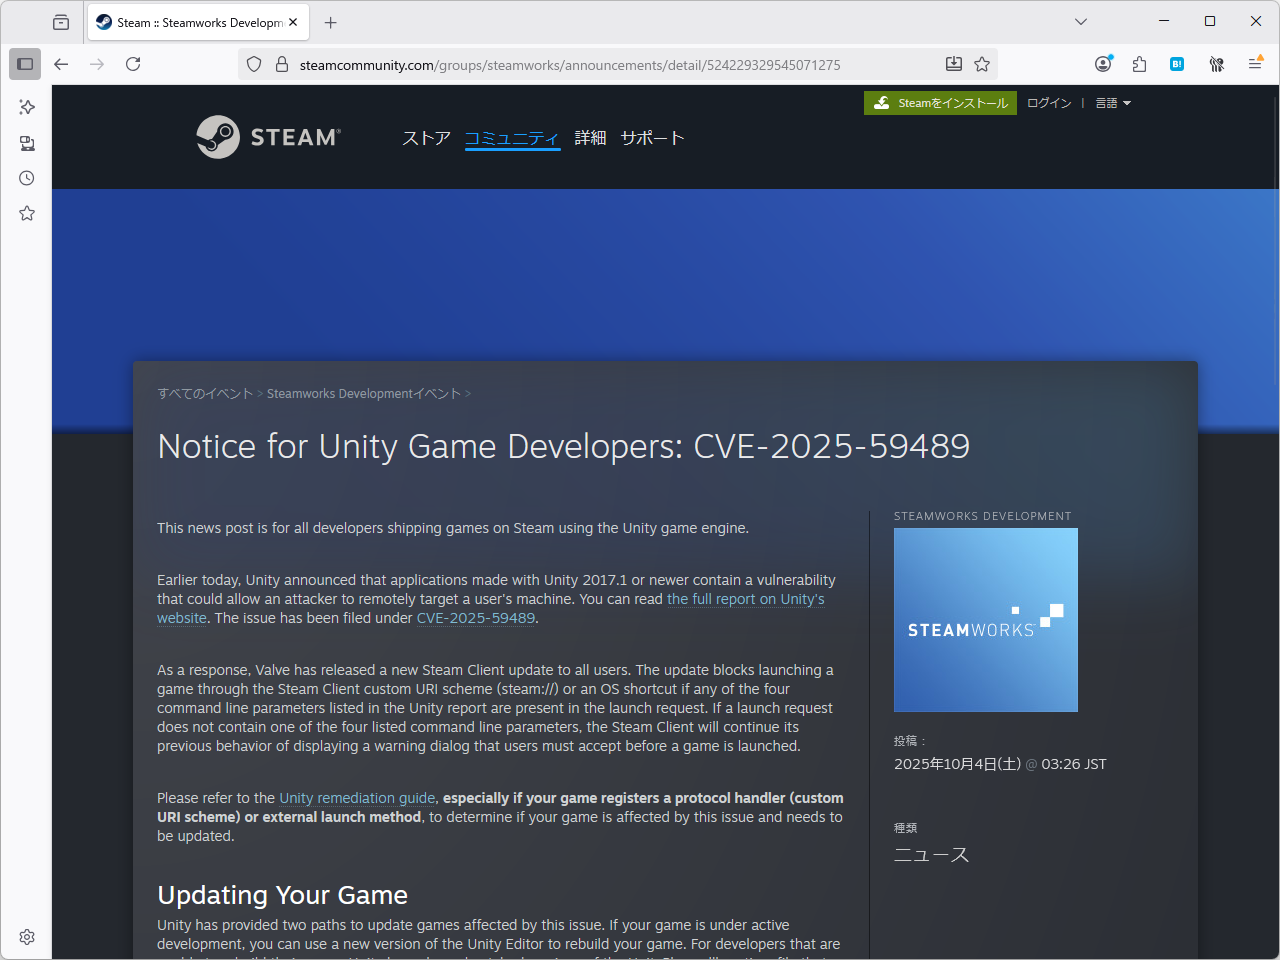Expand the list-all-tabs chevron
This screenshot has height=960, width=1280.
click(x=1080, y=21)
